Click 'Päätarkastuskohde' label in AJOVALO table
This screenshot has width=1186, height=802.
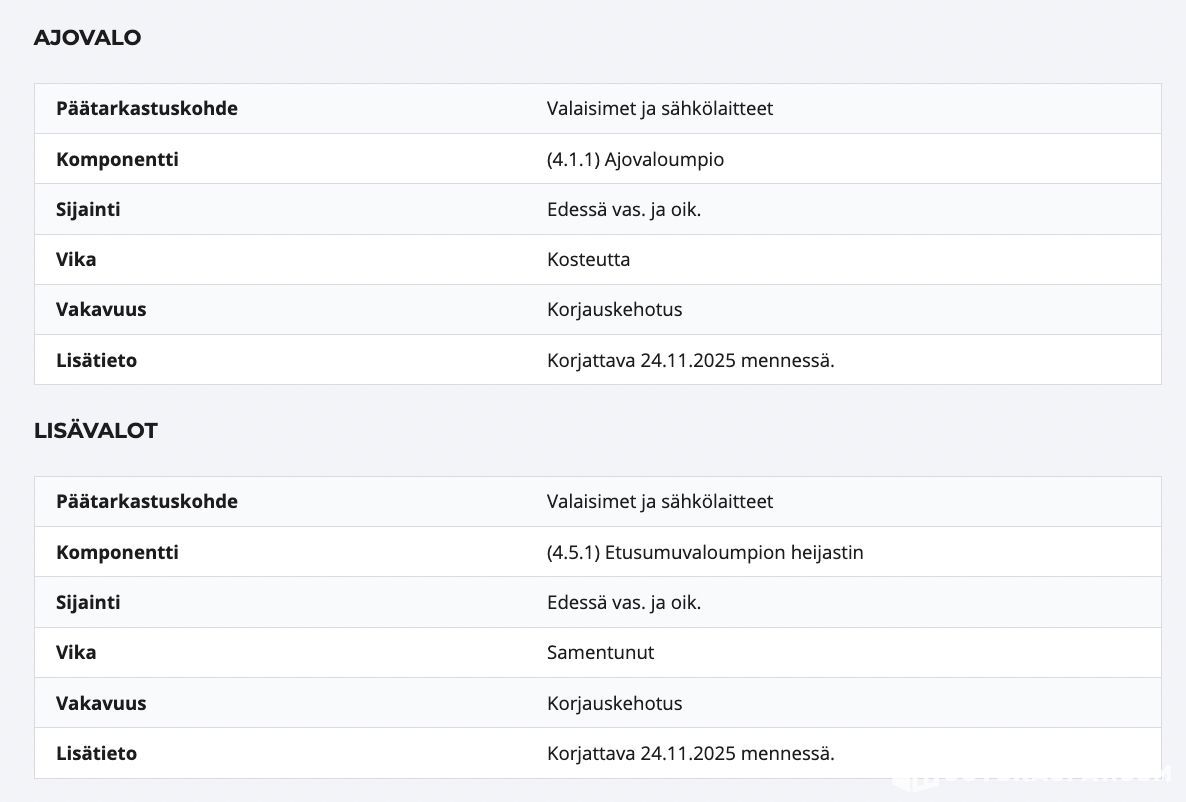147,109
